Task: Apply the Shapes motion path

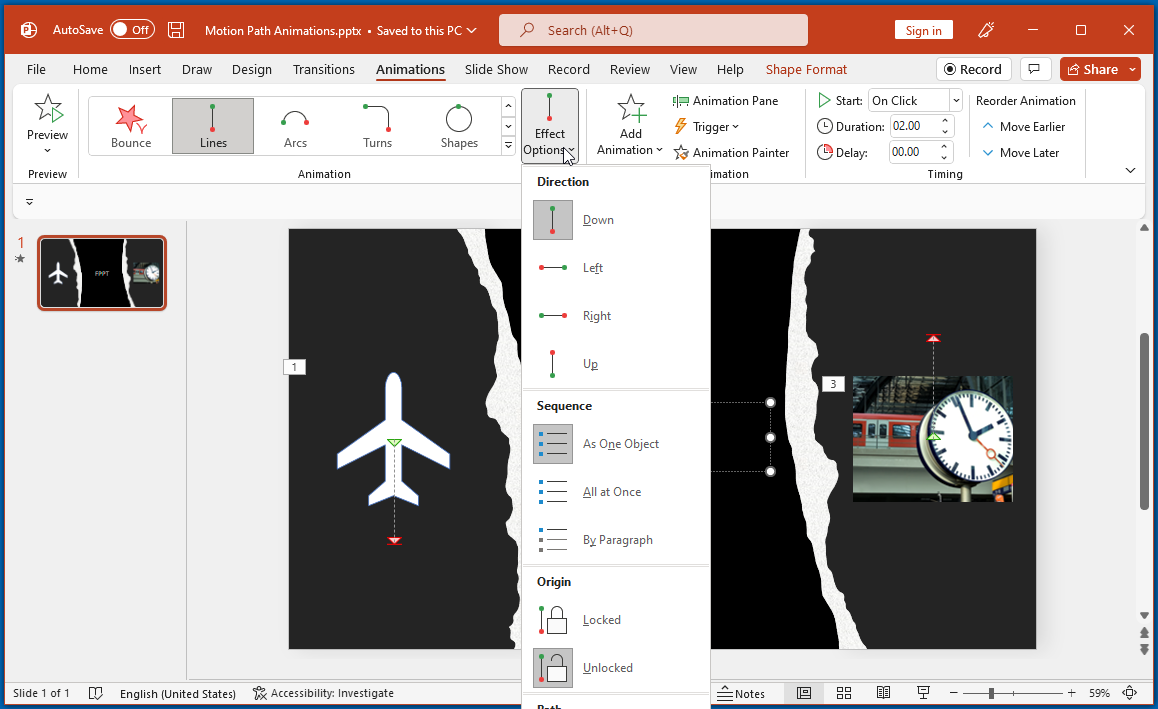Action: 459,126
